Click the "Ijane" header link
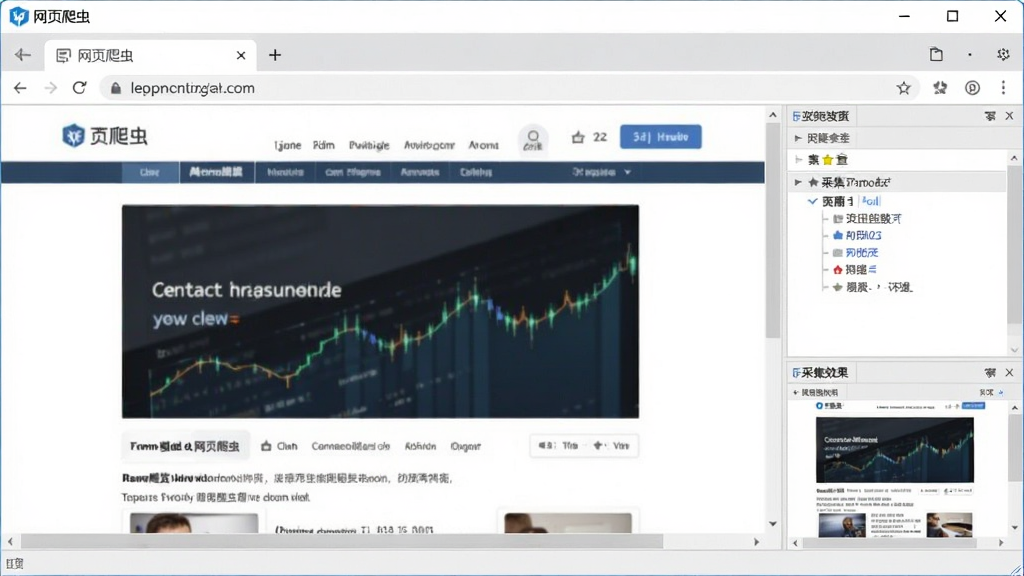Viewport: 1024px width, 576px height. pyautogui.click(x=287, y=145)
